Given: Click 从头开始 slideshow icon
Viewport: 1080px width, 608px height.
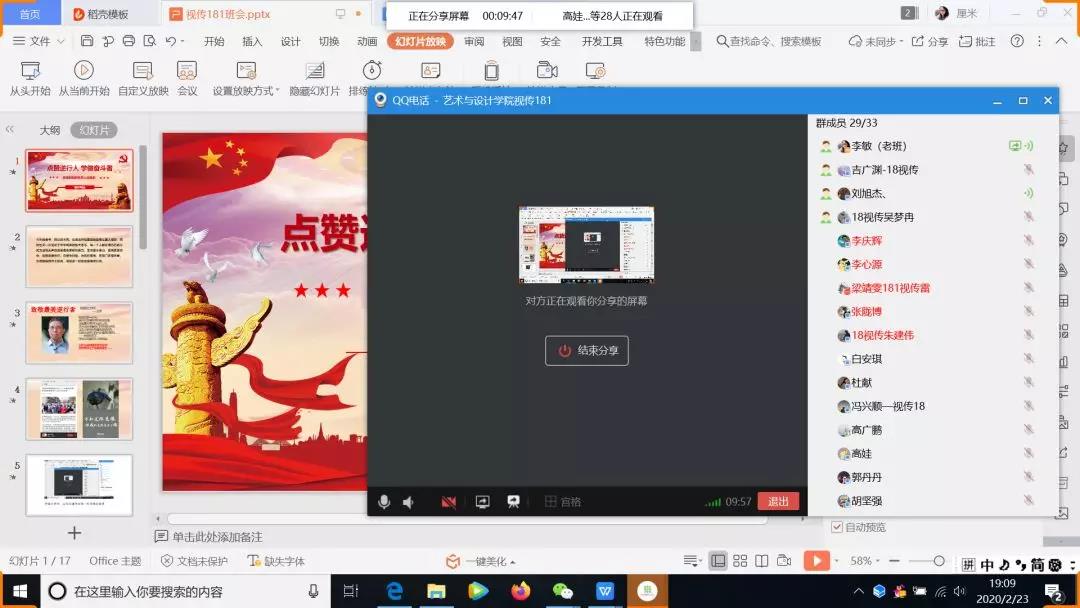Looking at the screenshot, I should coord(30,71).
